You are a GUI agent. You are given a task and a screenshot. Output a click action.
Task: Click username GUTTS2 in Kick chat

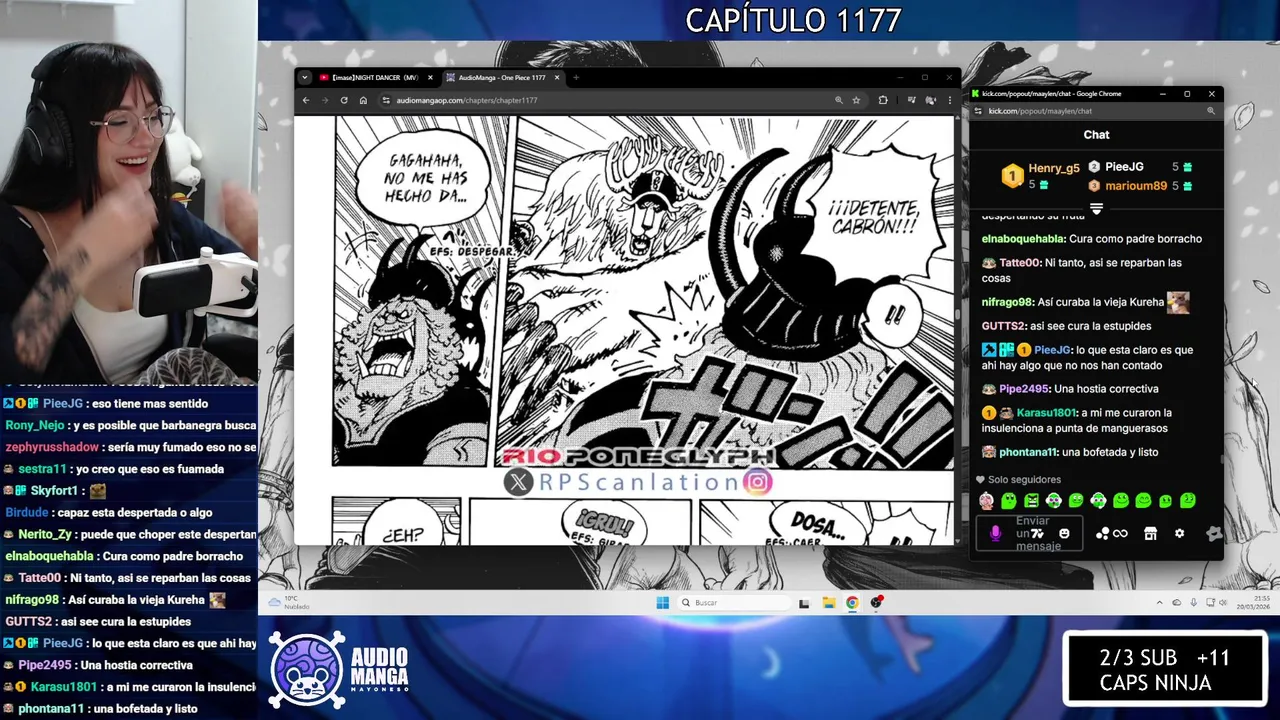click(1003, 326)
